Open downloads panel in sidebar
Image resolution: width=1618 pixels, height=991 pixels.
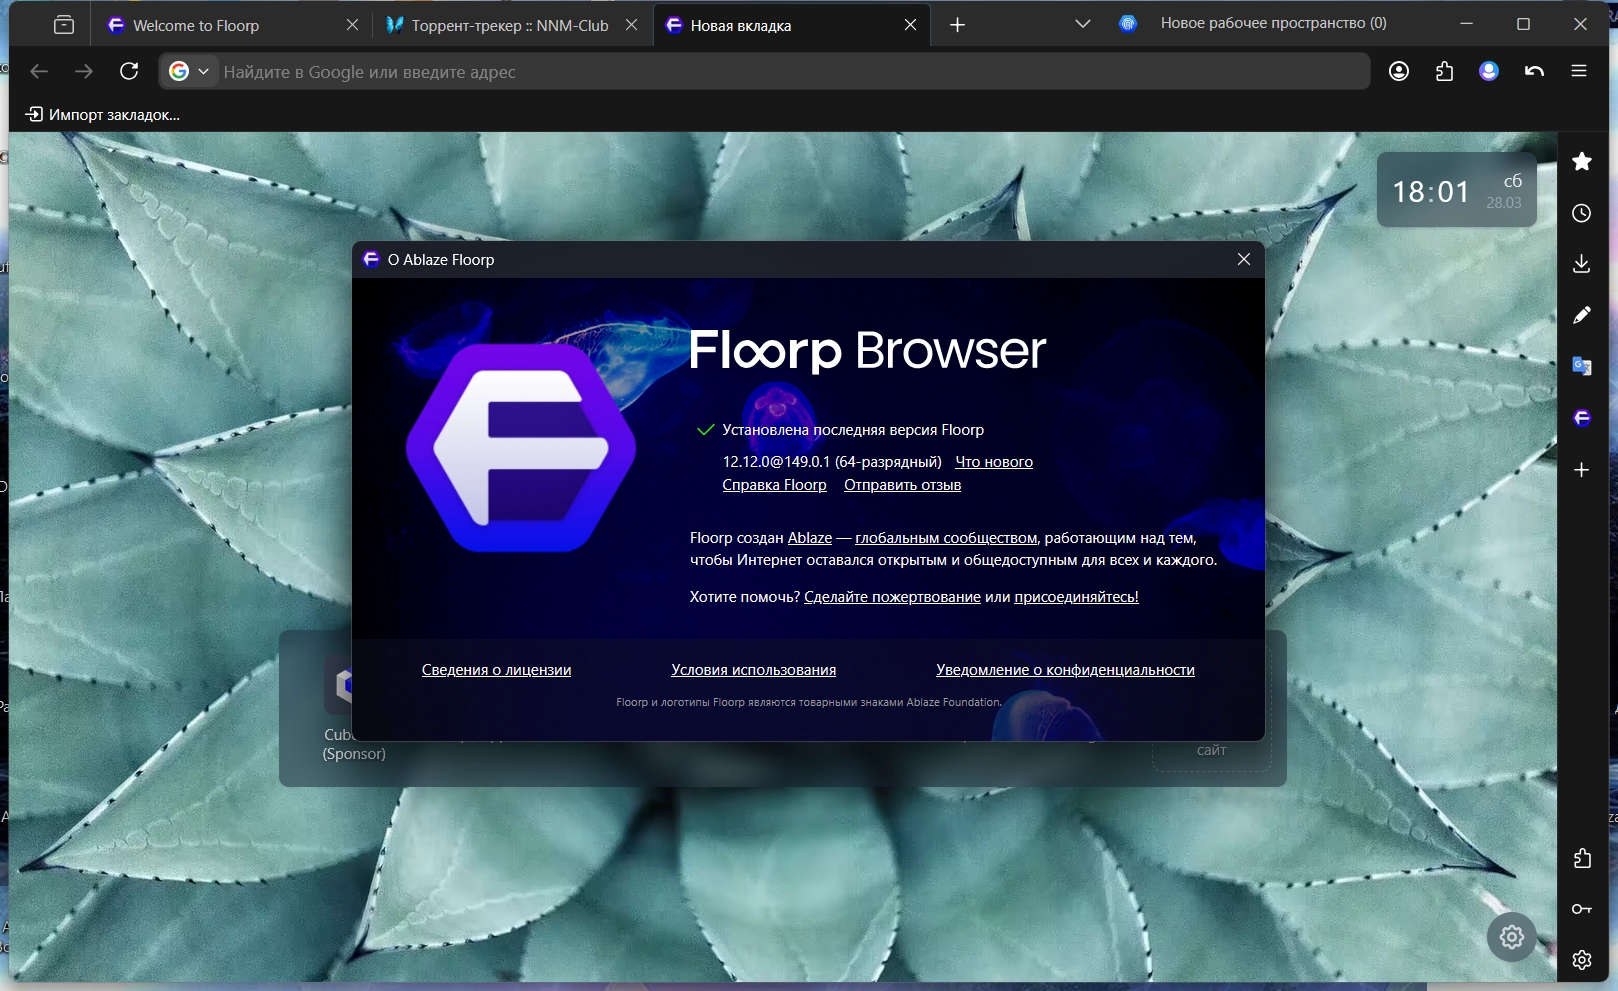pos(1581,264)
